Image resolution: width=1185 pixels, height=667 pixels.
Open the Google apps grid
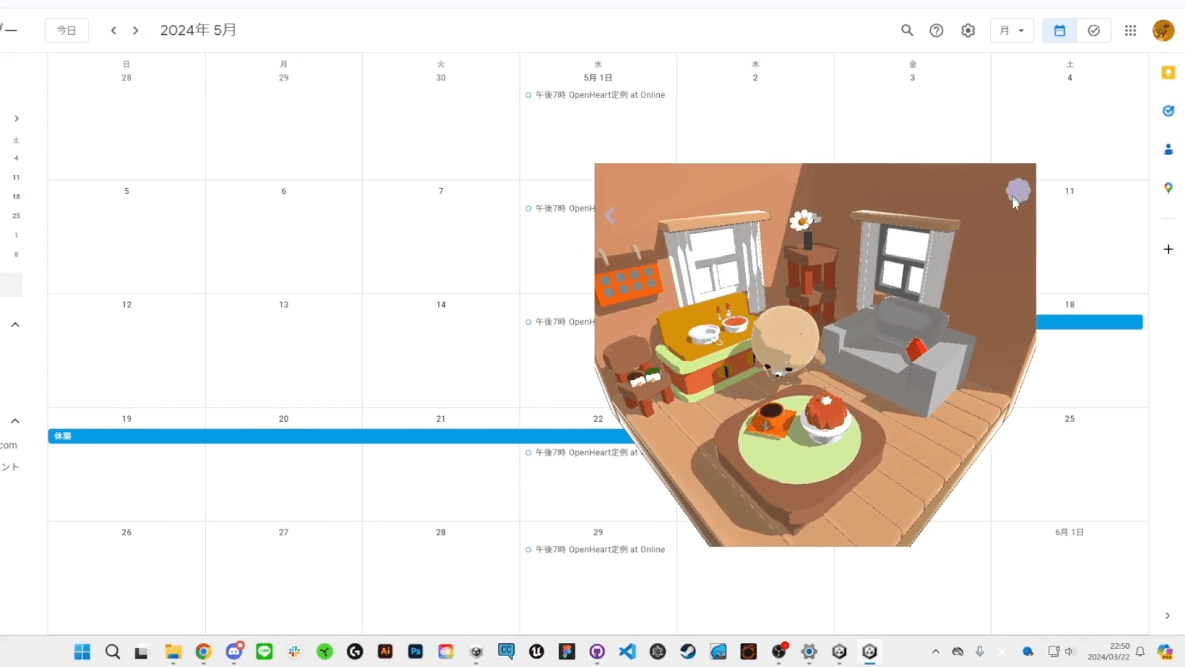[1131, 30]
